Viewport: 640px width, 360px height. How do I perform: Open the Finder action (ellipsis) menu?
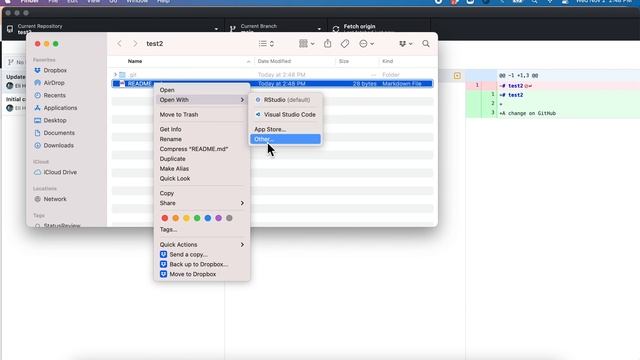(x=366, y=44)
